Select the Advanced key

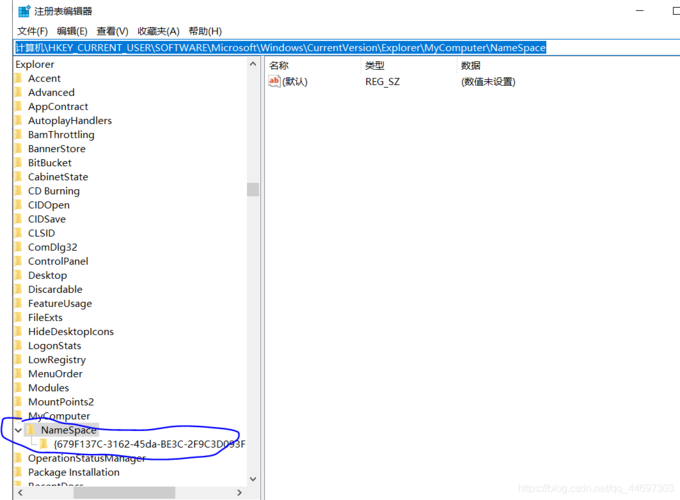[51, 92]
